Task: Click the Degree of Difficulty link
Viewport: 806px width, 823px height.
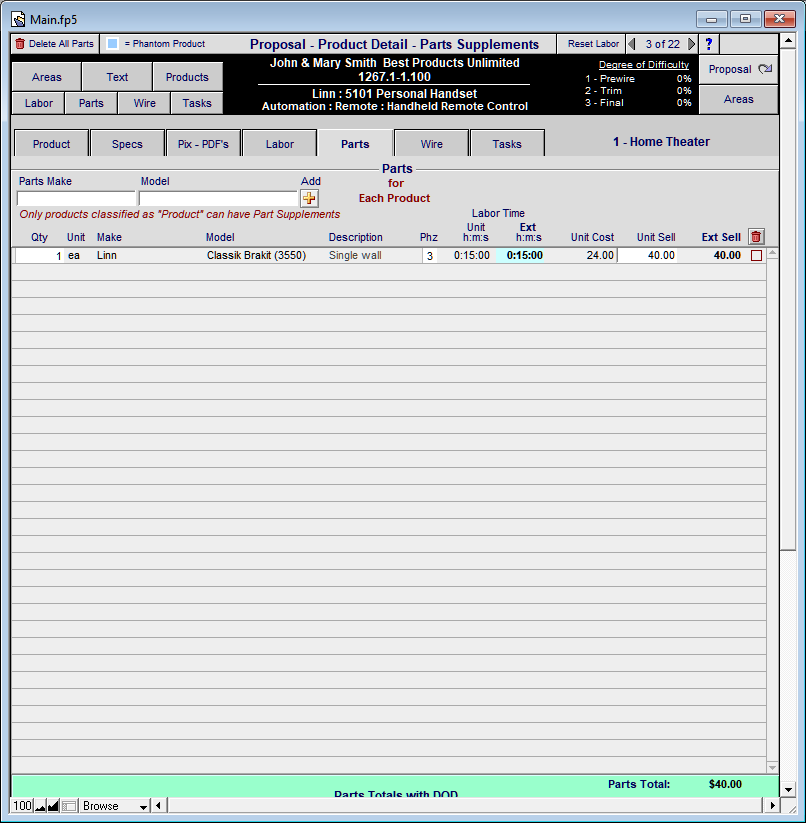Action: tap(644, 65)
